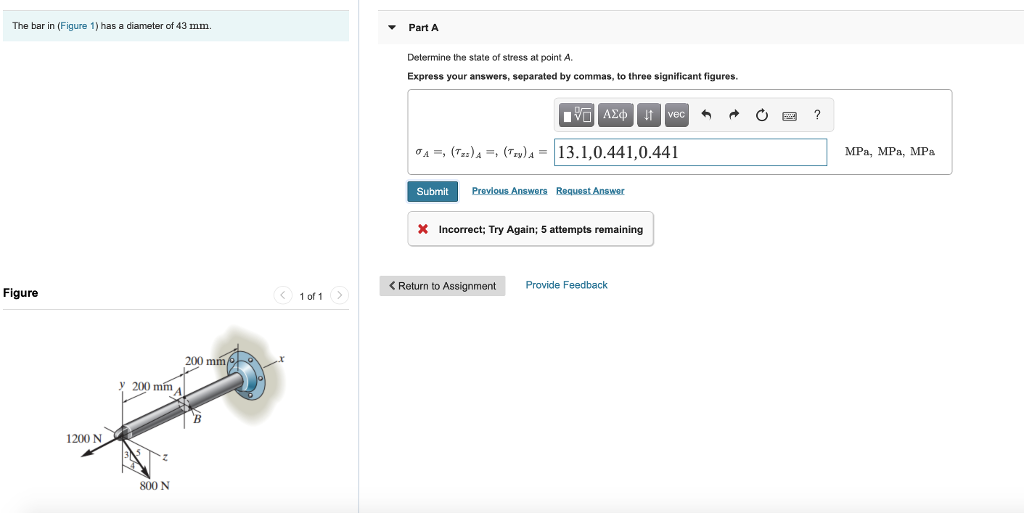This screenshot has width=1024, height=513.
Task: Click the red incorrect X mark
Action: [423, 229]
